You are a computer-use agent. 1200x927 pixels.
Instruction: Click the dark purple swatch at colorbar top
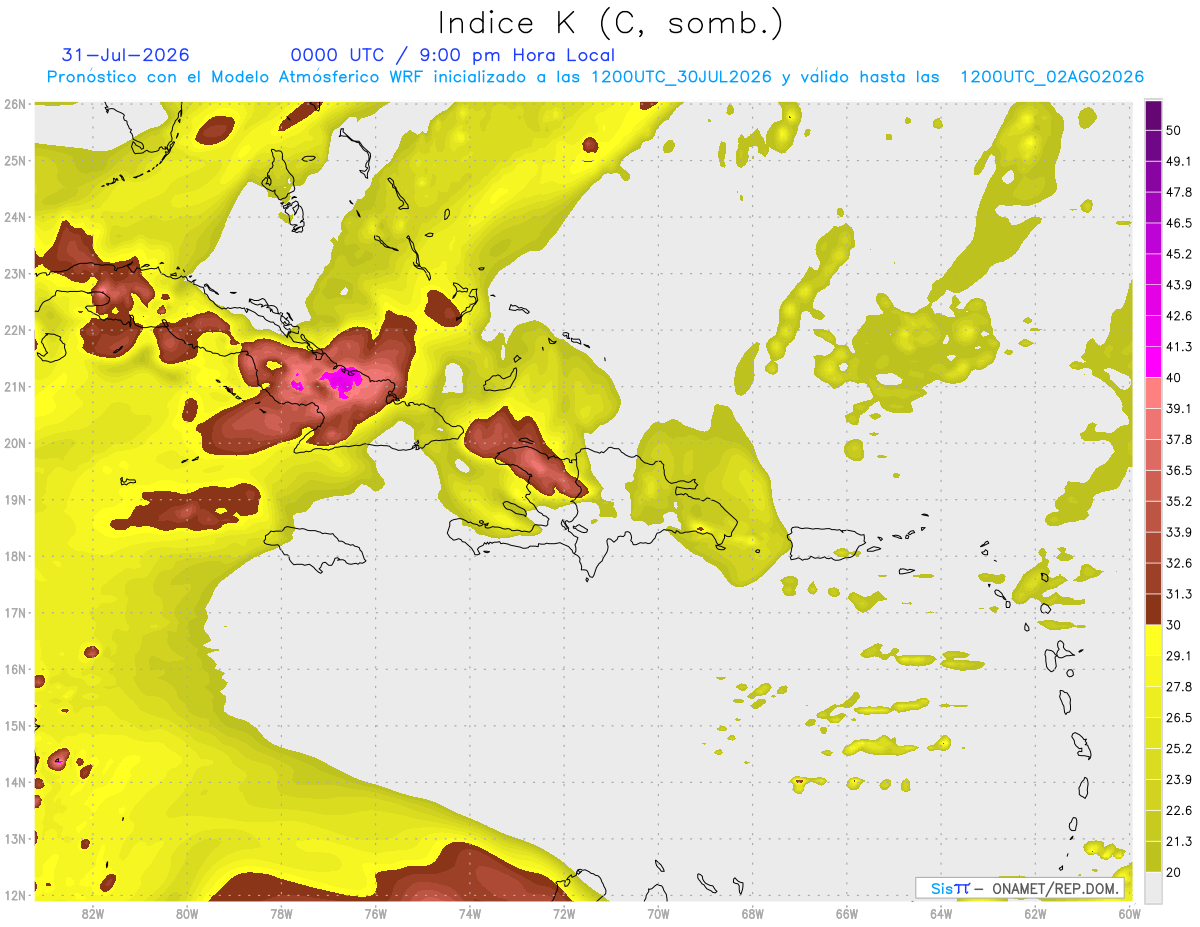coord(1153,116)
